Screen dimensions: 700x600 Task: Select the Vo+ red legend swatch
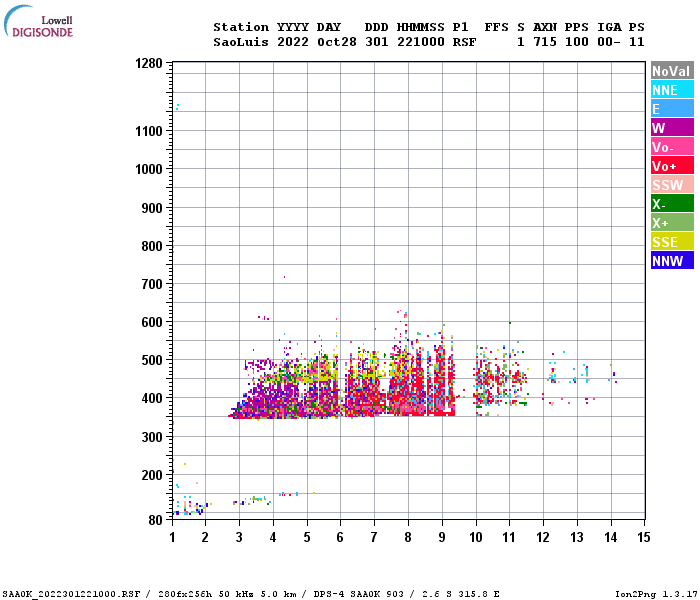pyautogui.click(x=672, y=166)
